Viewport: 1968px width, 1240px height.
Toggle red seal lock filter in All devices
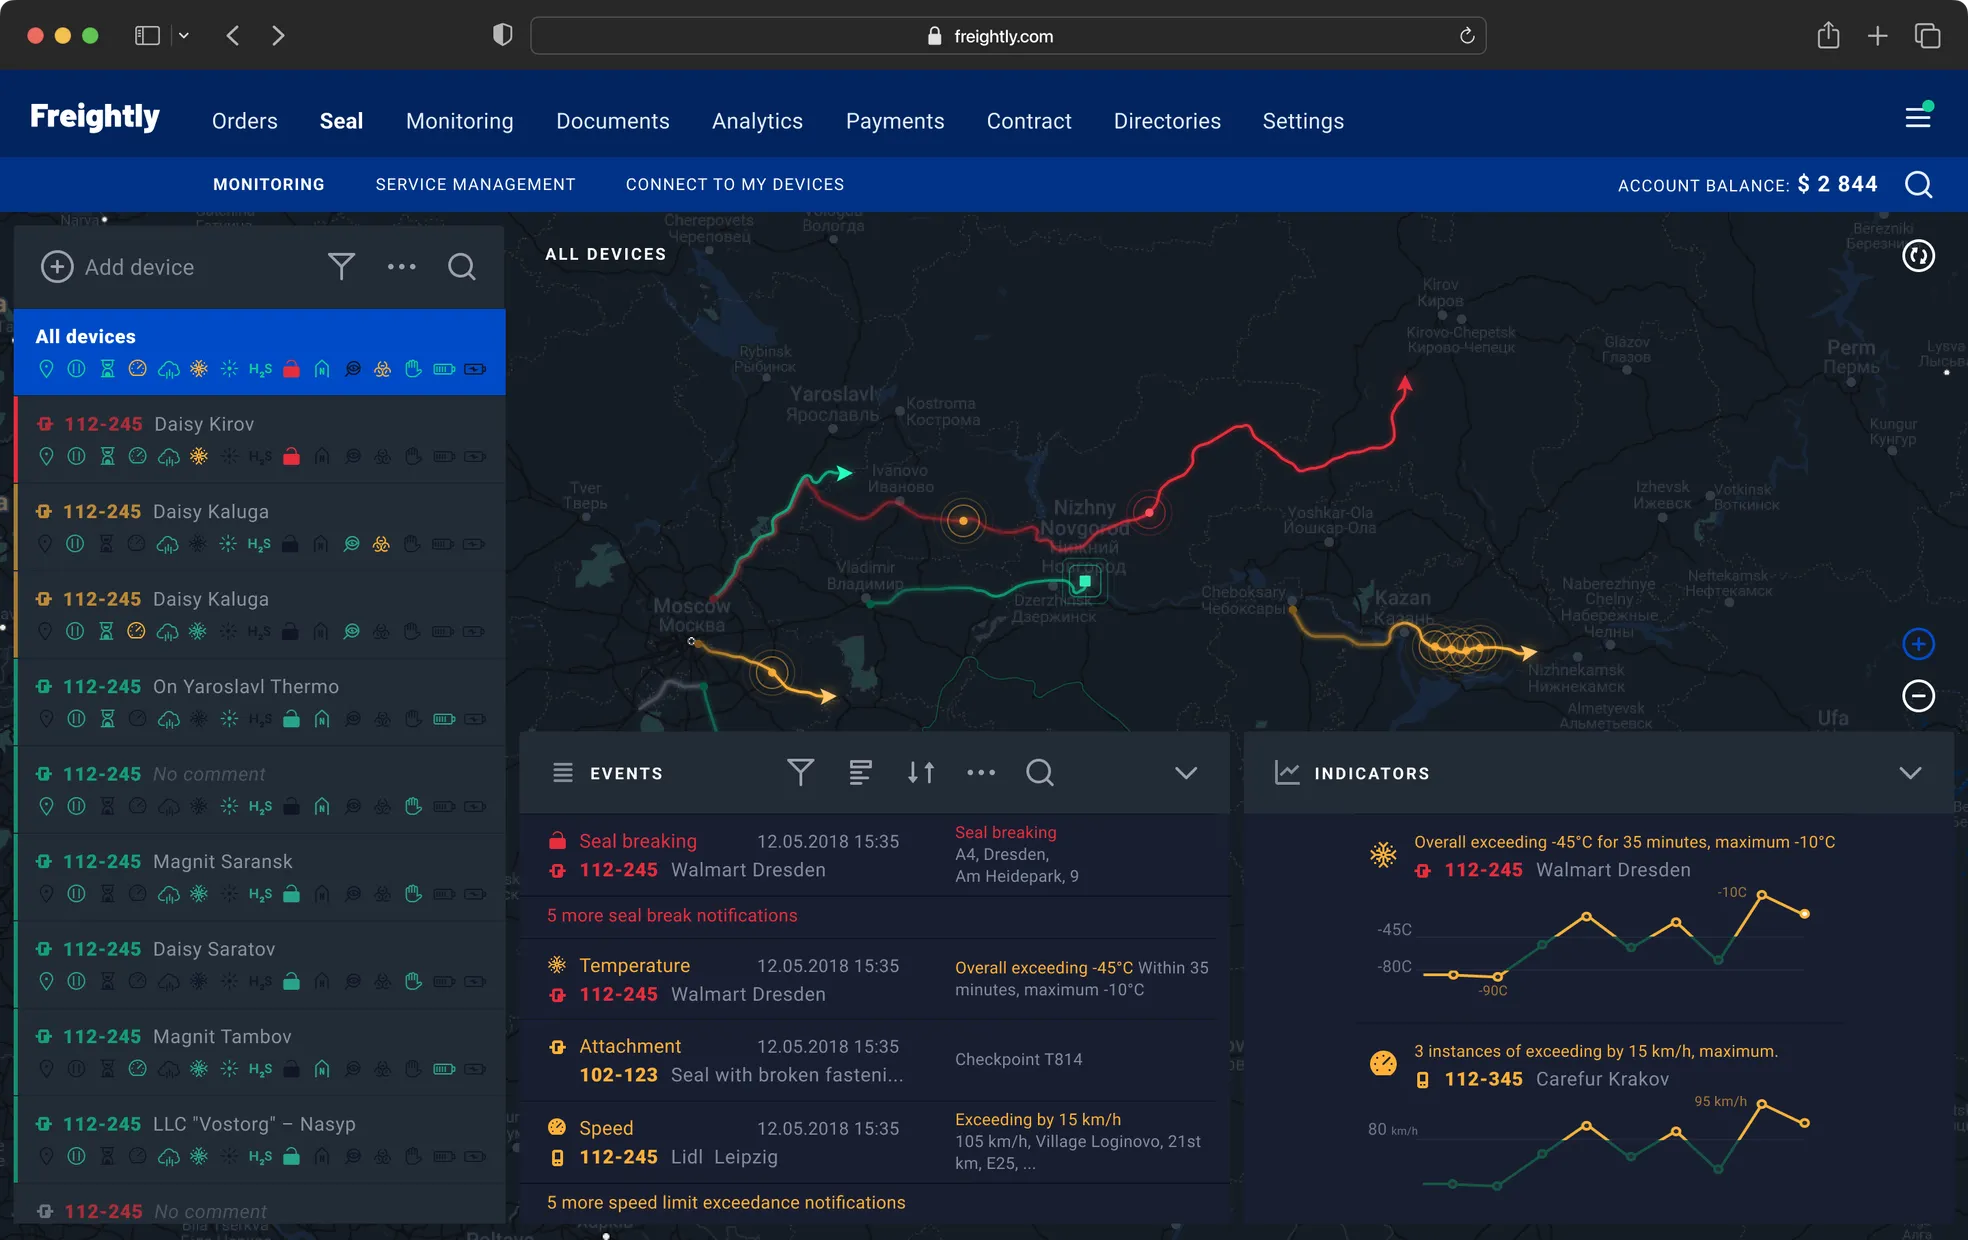click(291, 369)
